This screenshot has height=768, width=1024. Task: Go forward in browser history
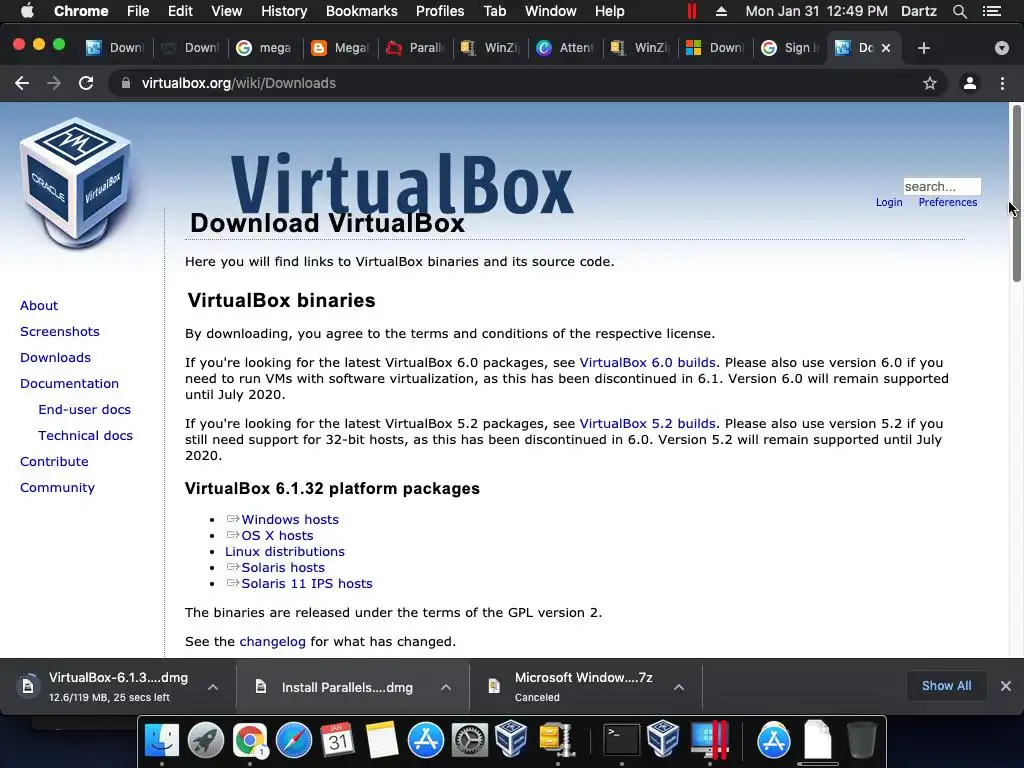click(x=54, y=83)
